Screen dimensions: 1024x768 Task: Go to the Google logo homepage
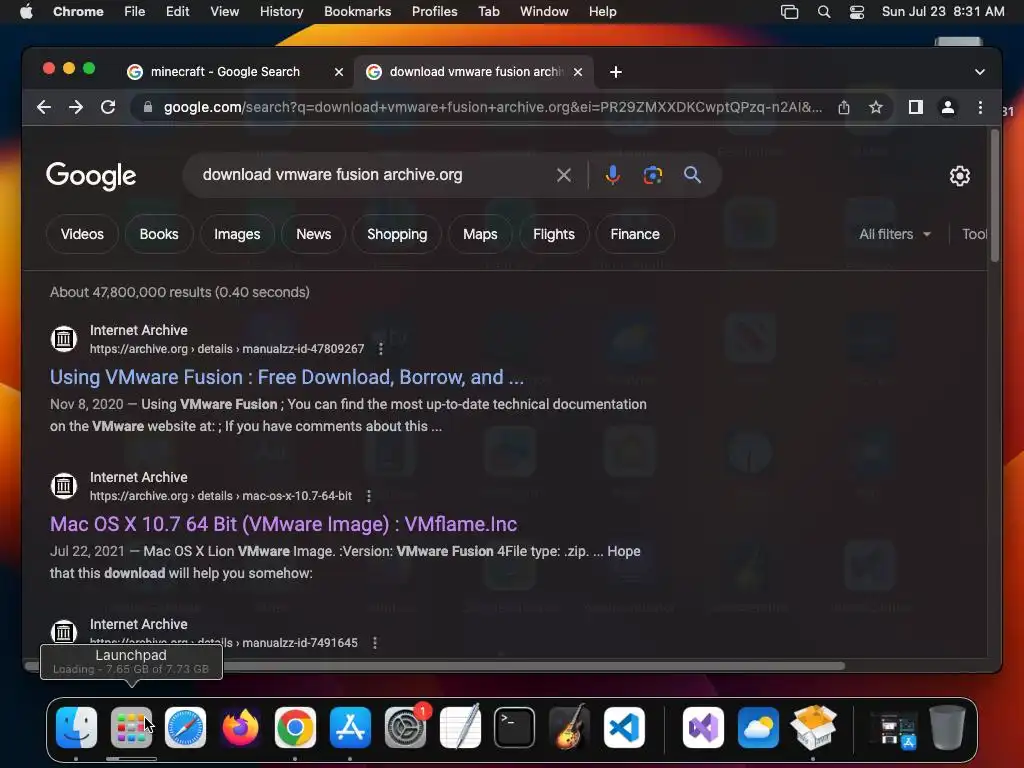(91, 176)
